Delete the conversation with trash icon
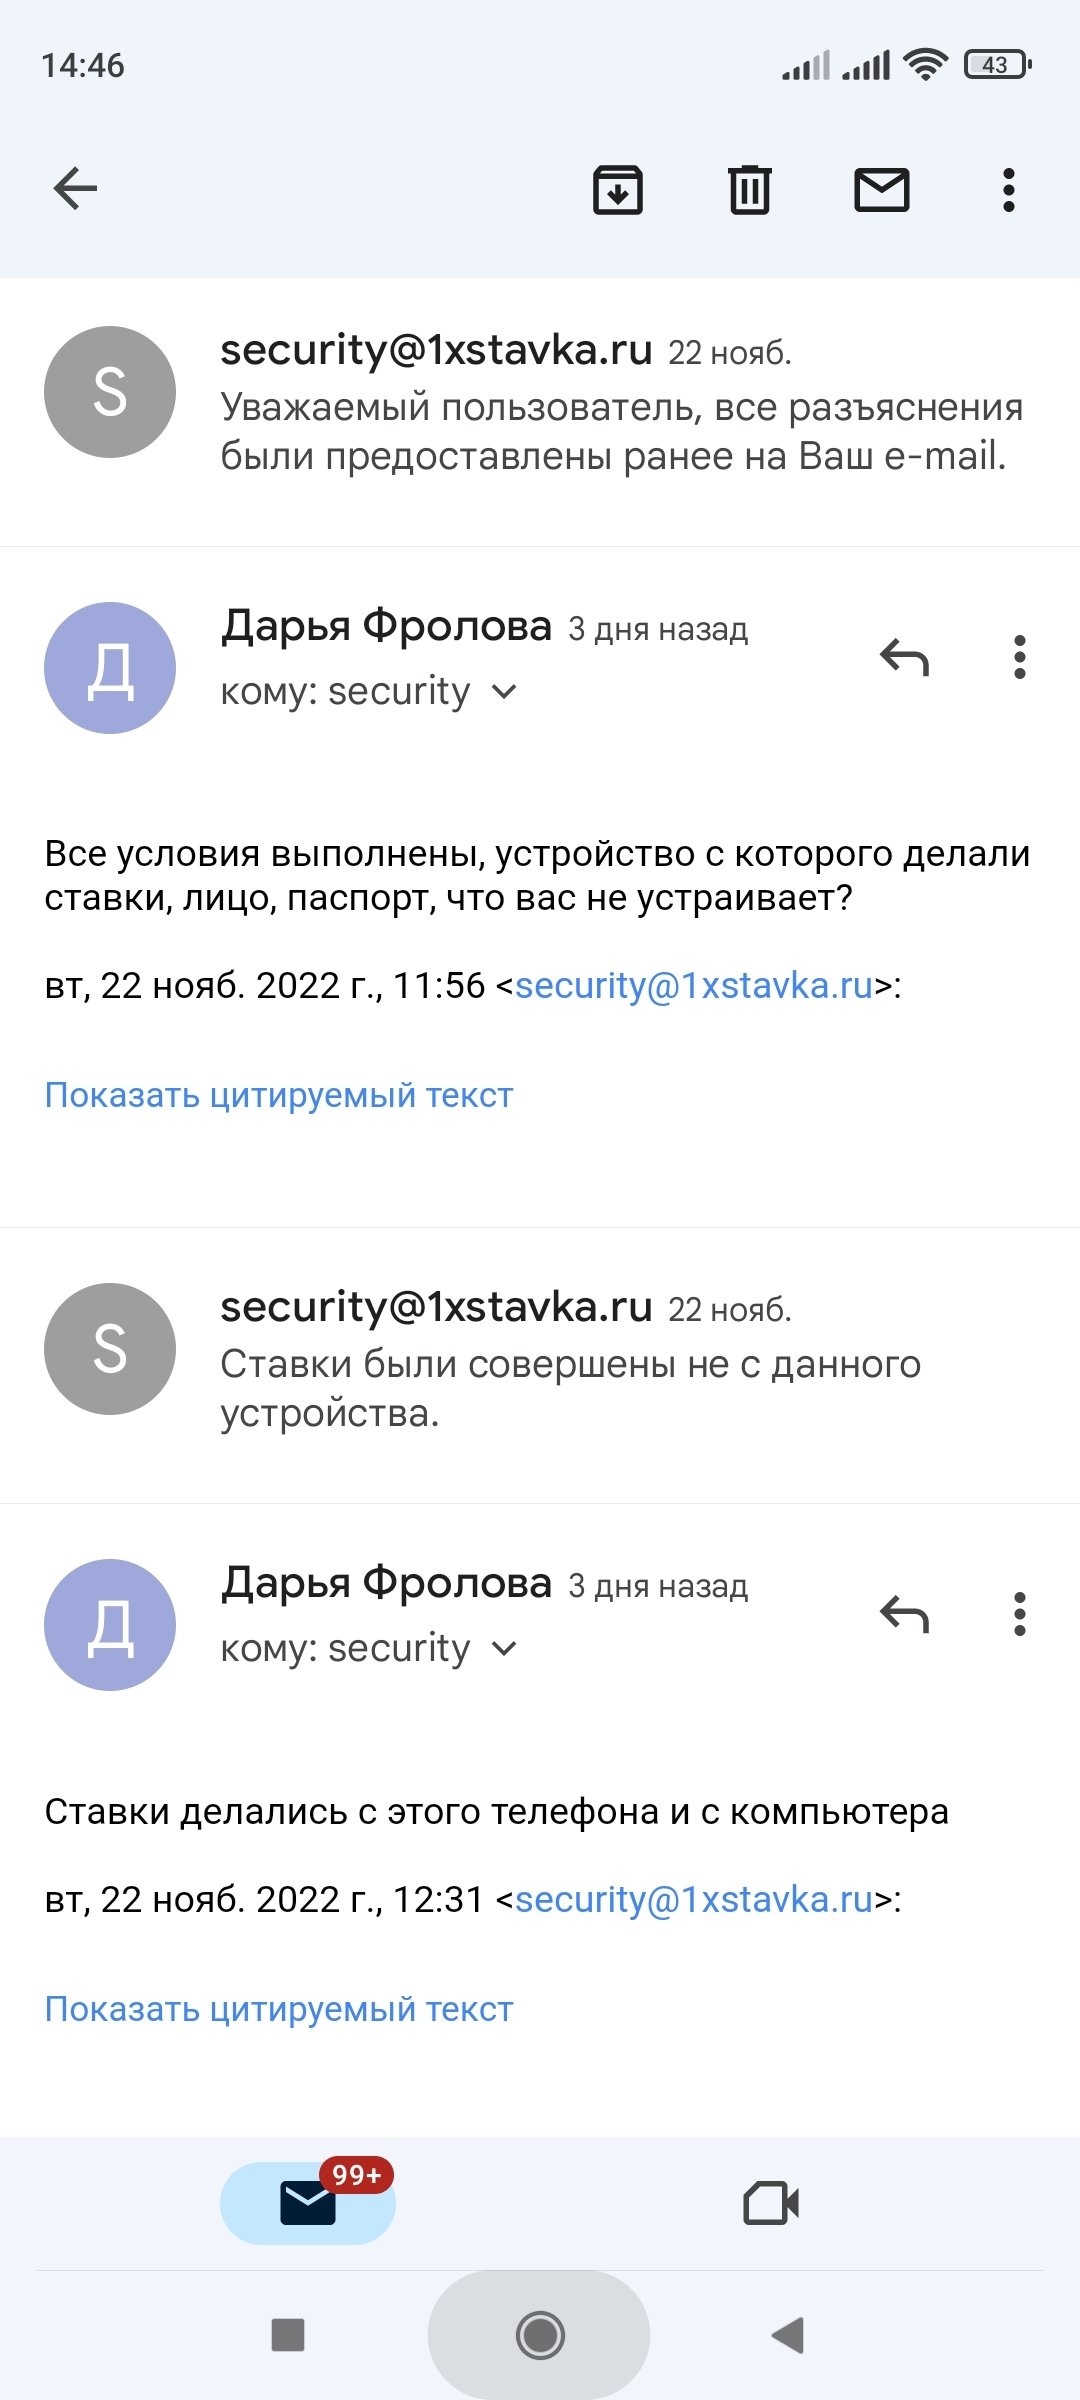Viewport: 1080px width, 2400px height. [749, 189]
